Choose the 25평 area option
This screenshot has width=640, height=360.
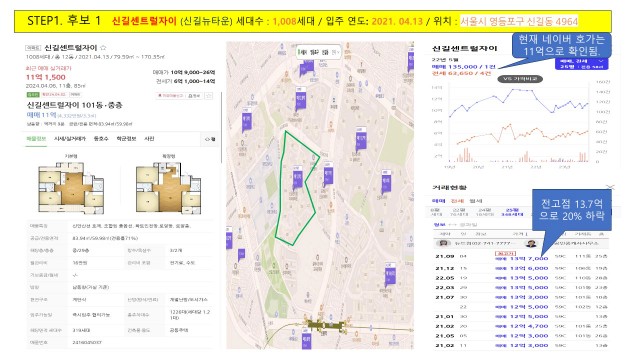tap(511, 212)
